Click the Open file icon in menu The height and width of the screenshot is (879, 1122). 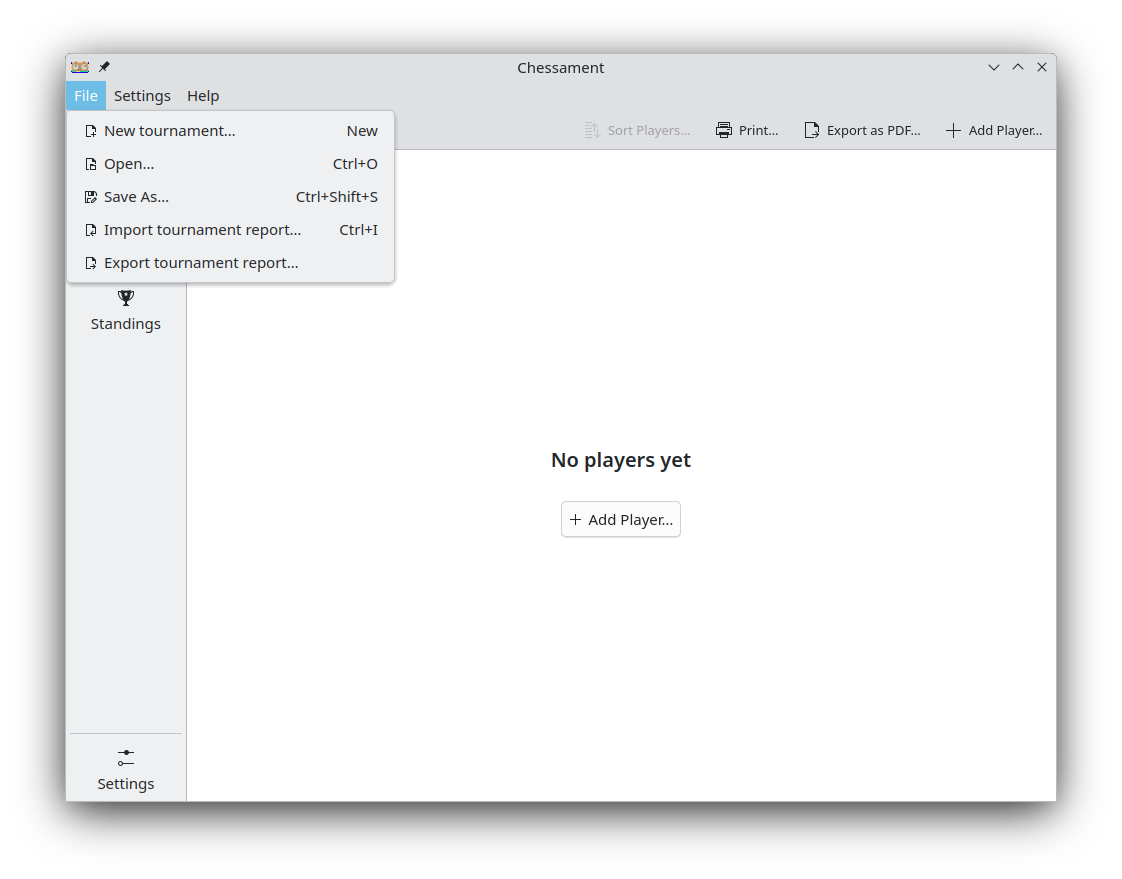[91, 164]
